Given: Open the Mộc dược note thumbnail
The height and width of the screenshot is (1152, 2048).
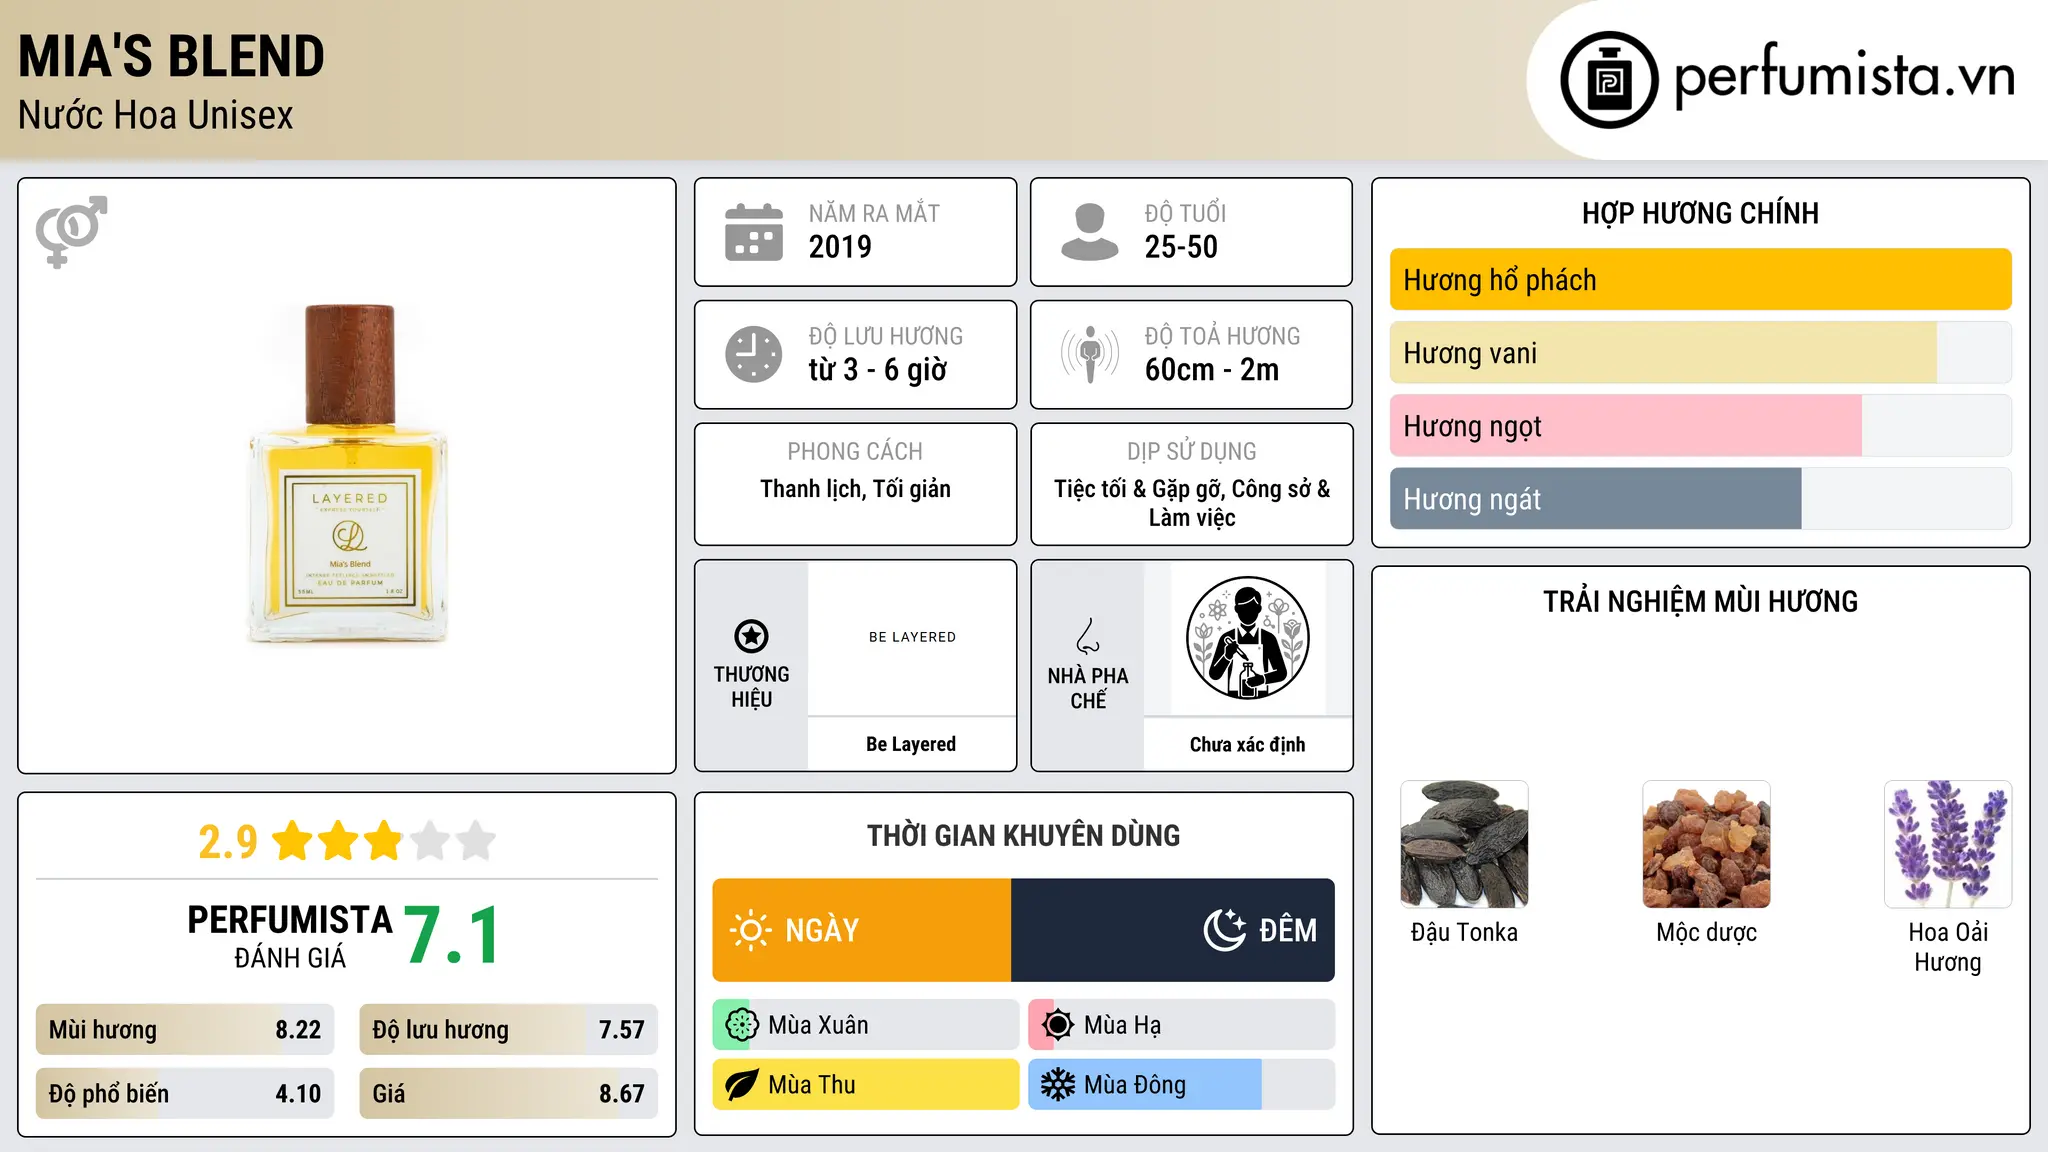Looking at the screenshot, I should 1706,844.
